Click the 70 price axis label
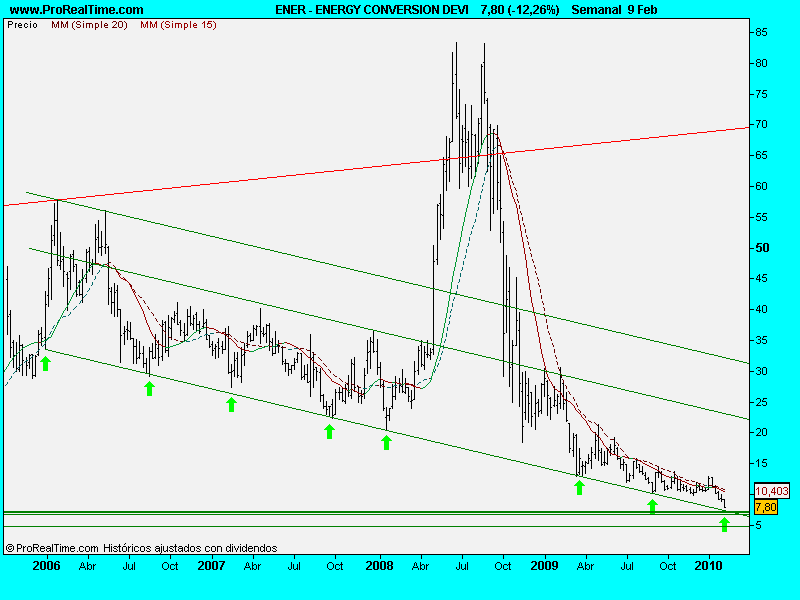The height and width of the screenshot is (600, 800). click(761, 124)
